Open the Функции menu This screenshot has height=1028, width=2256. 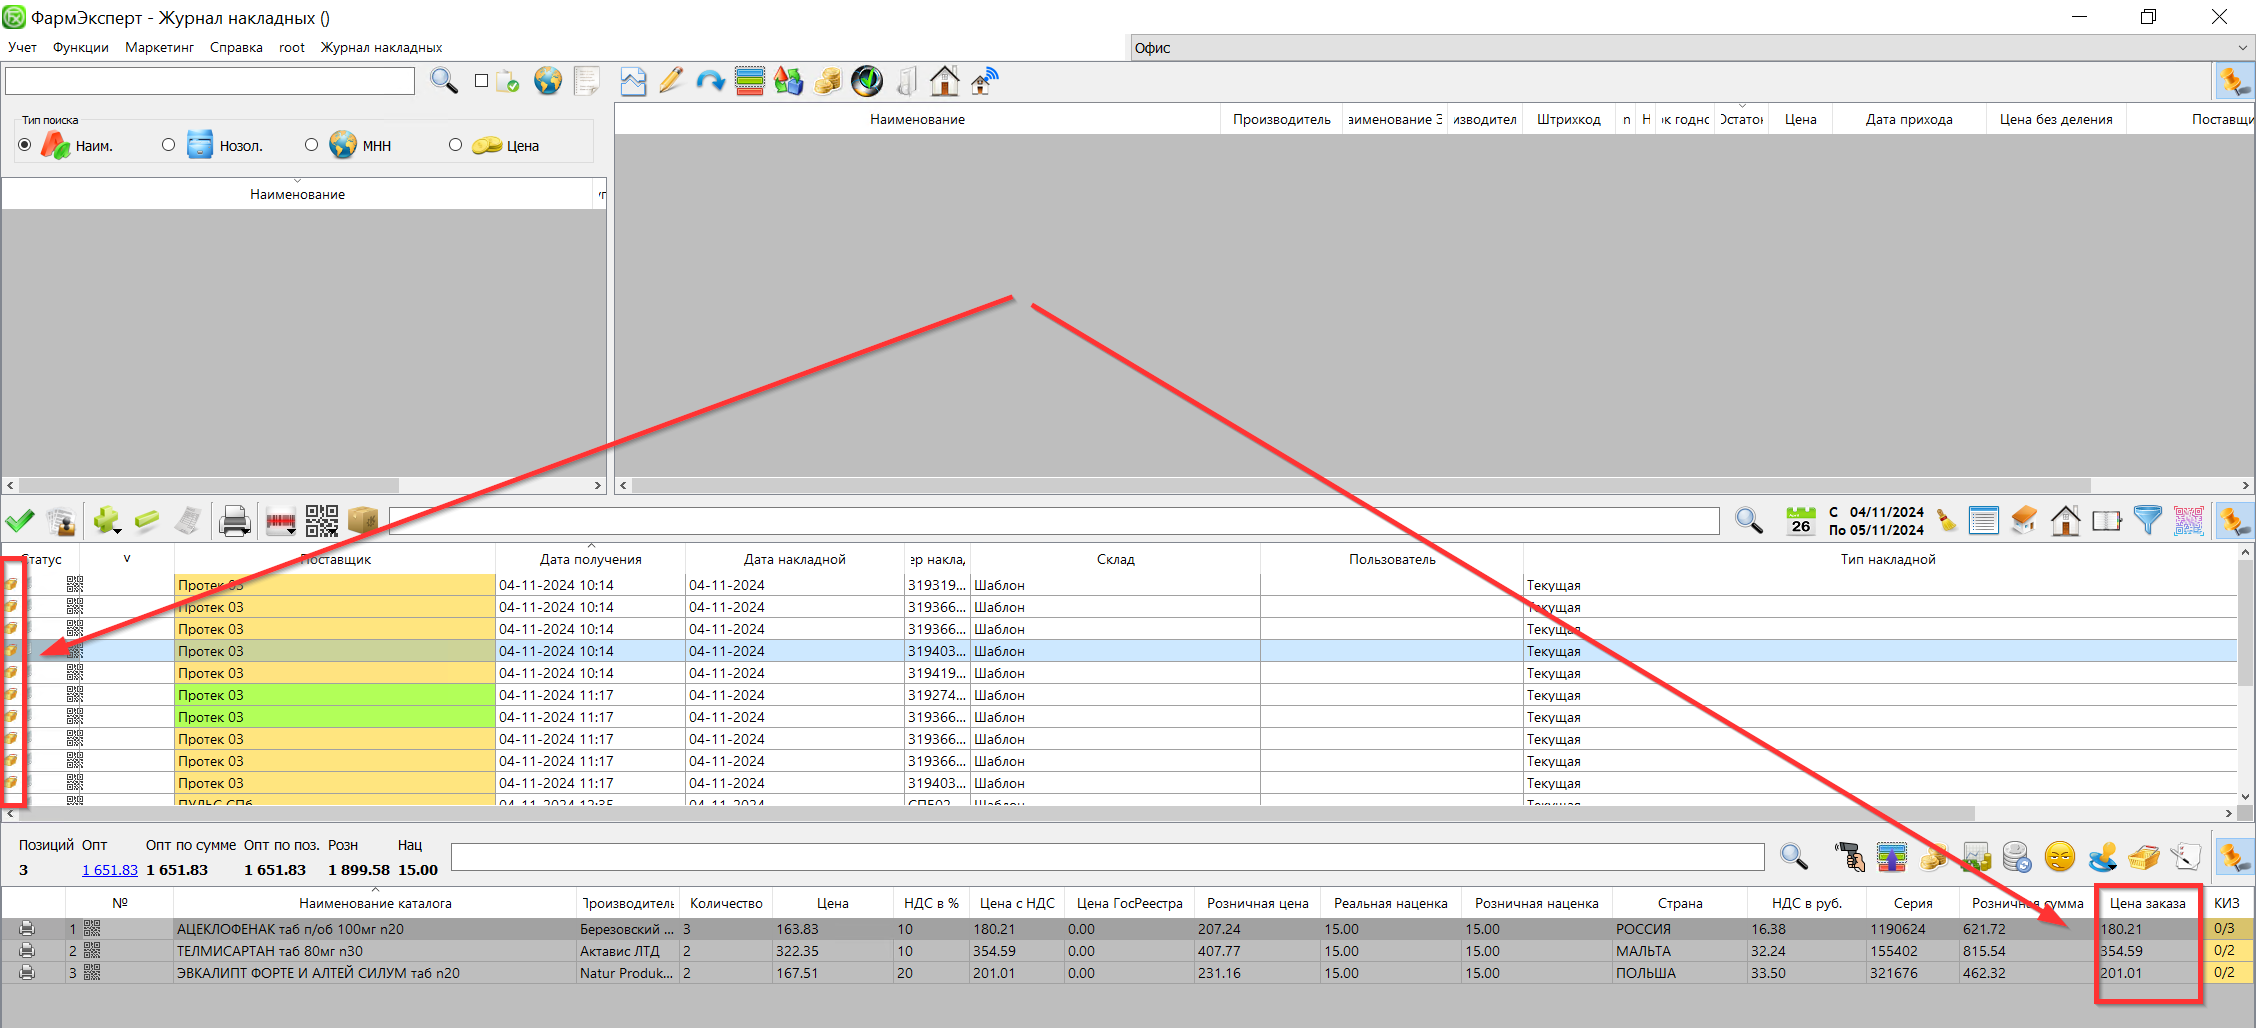click(80, 47)
